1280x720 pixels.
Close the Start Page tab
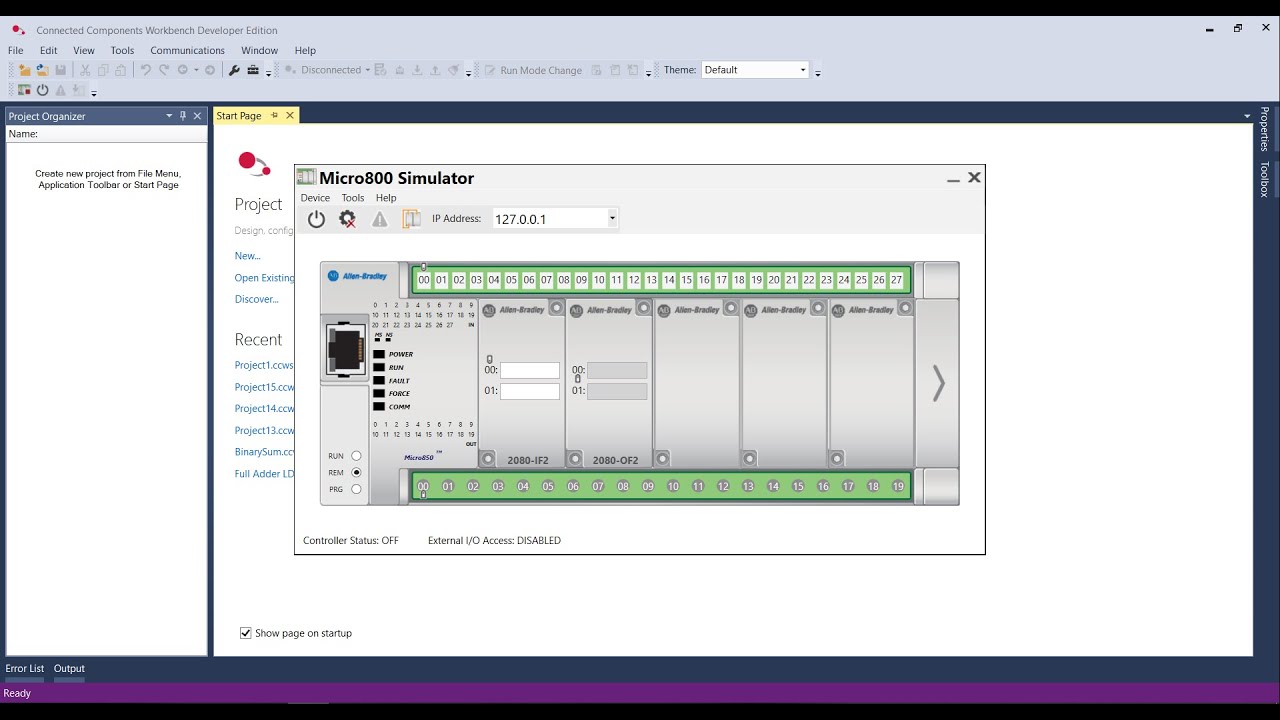coord(290,115)
